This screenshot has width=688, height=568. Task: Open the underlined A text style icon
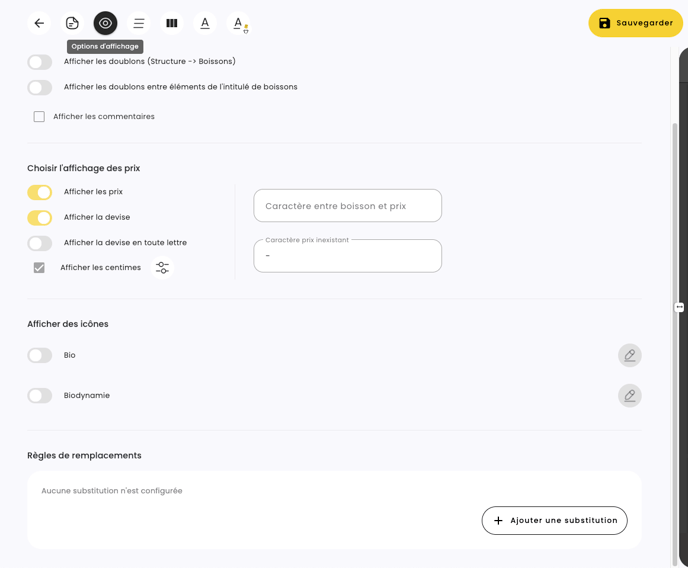click(205, 23)
